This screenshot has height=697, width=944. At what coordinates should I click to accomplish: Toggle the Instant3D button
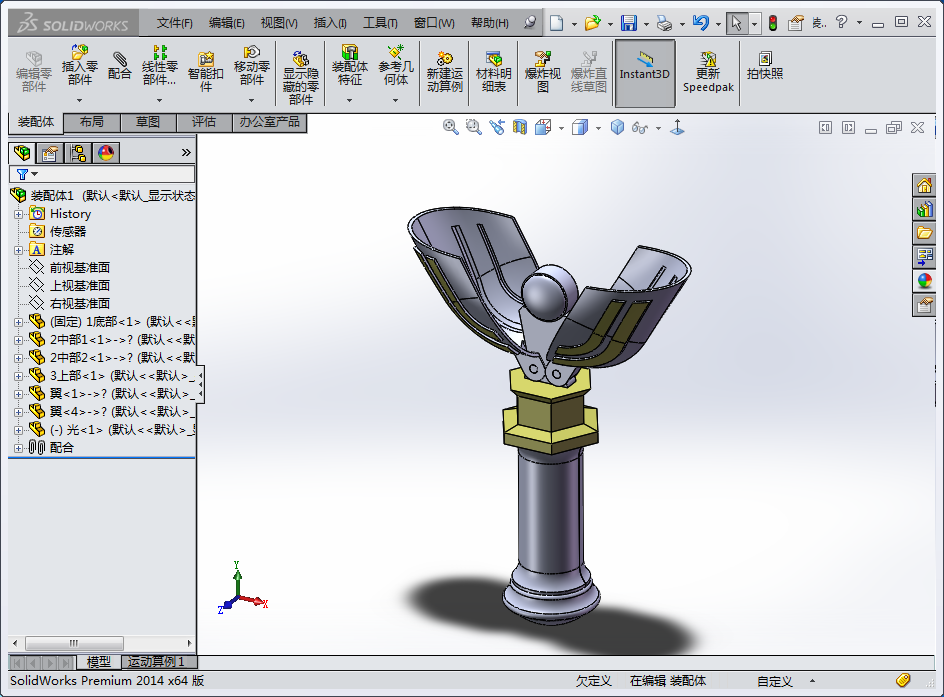point(644,72)
